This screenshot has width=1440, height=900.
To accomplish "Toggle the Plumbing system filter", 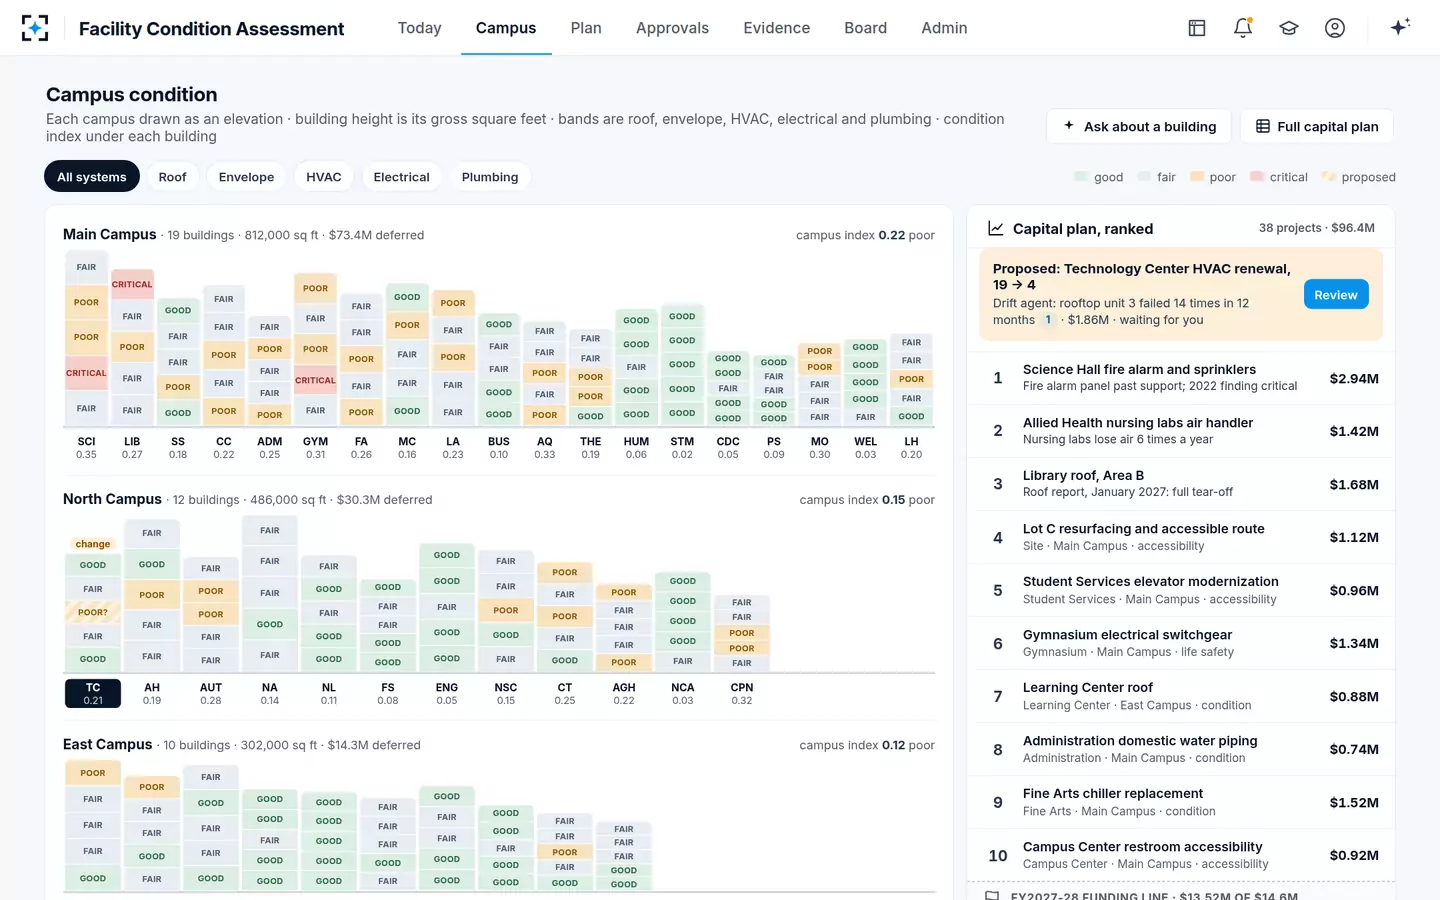I will [490, 177].
